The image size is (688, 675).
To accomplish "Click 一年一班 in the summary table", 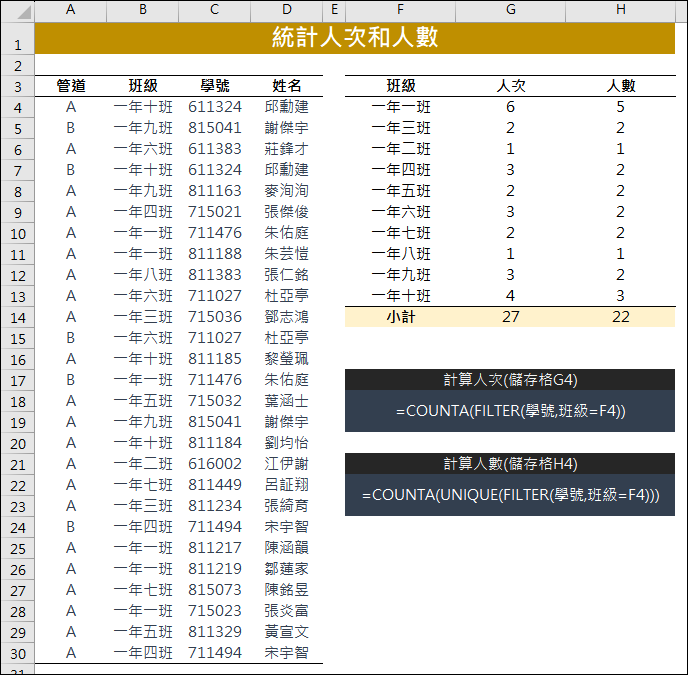I will click(401, 107).
